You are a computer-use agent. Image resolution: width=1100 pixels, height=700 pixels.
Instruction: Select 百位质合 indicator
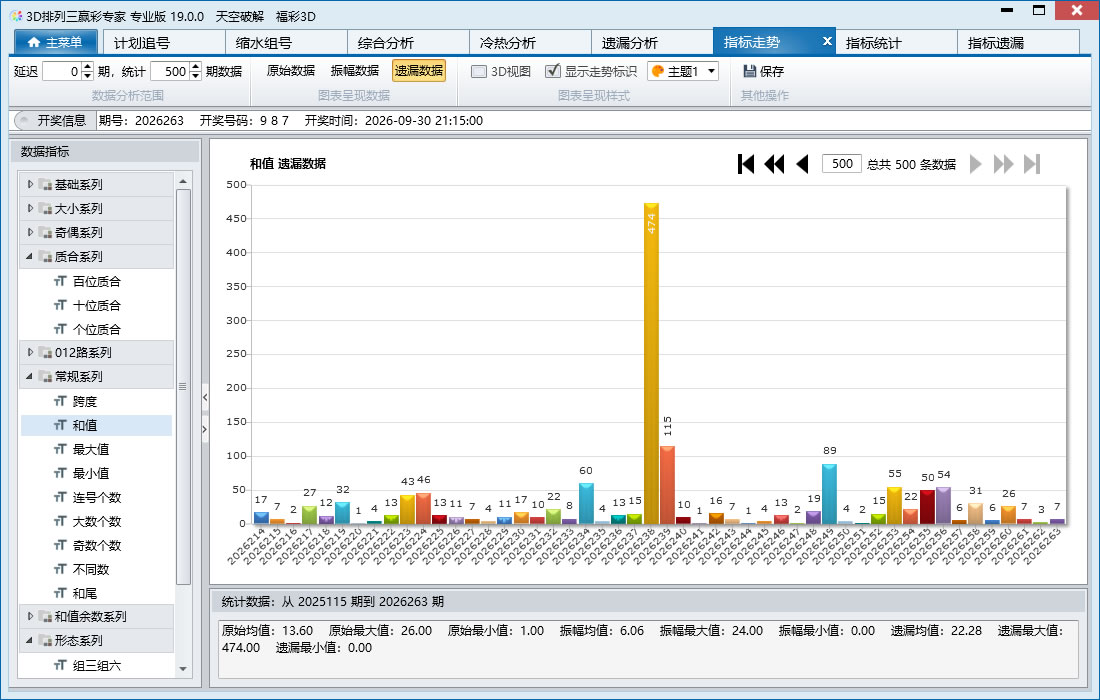(x=97, y=281)
